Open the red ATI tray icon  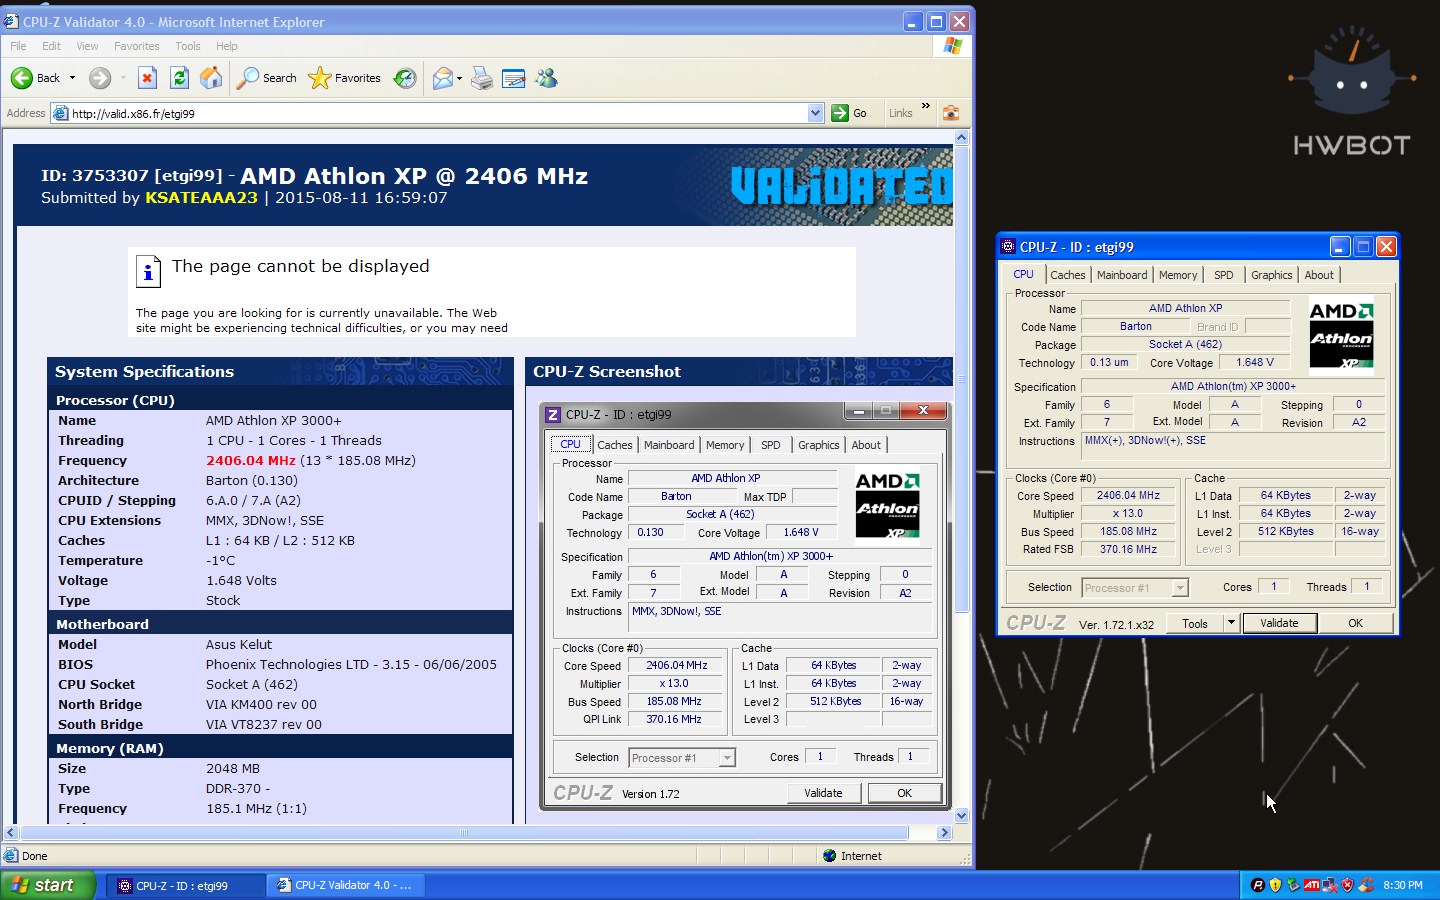(1311, 885)
